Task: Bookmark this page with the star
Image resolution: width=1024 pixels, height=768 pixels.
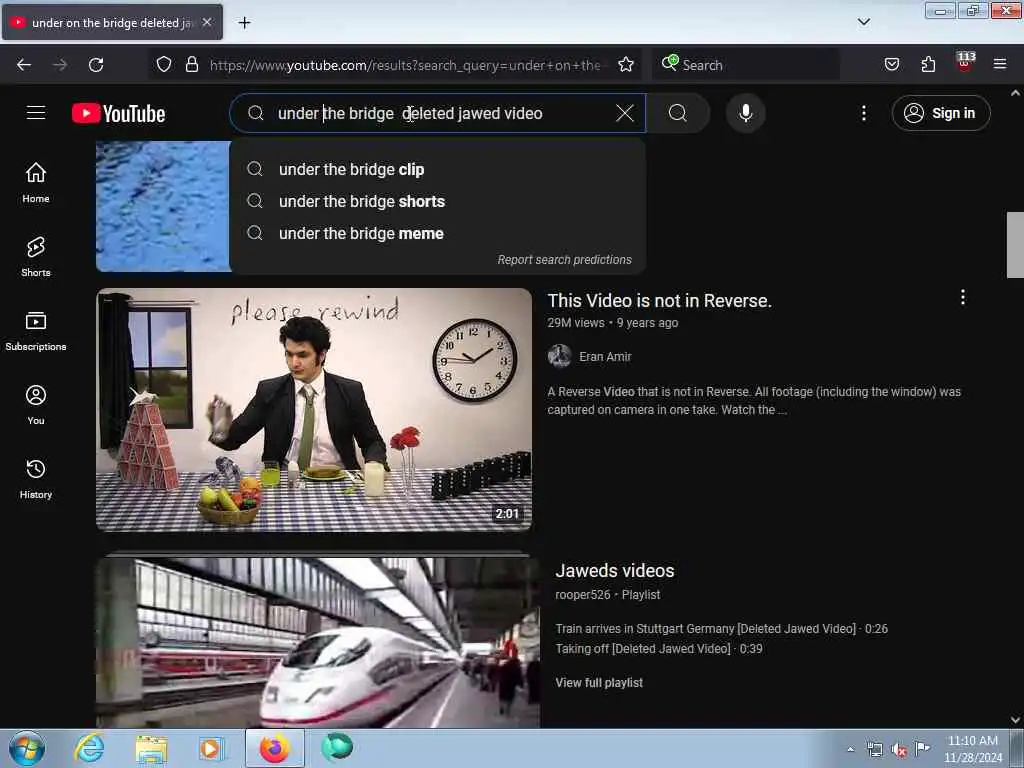Action: pyautogui.click(x=626, y=65)
